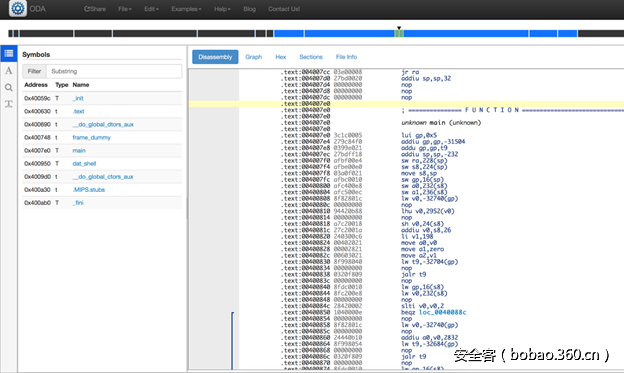Open the File dropdown menu
Image resolution: width=624 pixels, height=373 pixels.
[x=125, y=9]
